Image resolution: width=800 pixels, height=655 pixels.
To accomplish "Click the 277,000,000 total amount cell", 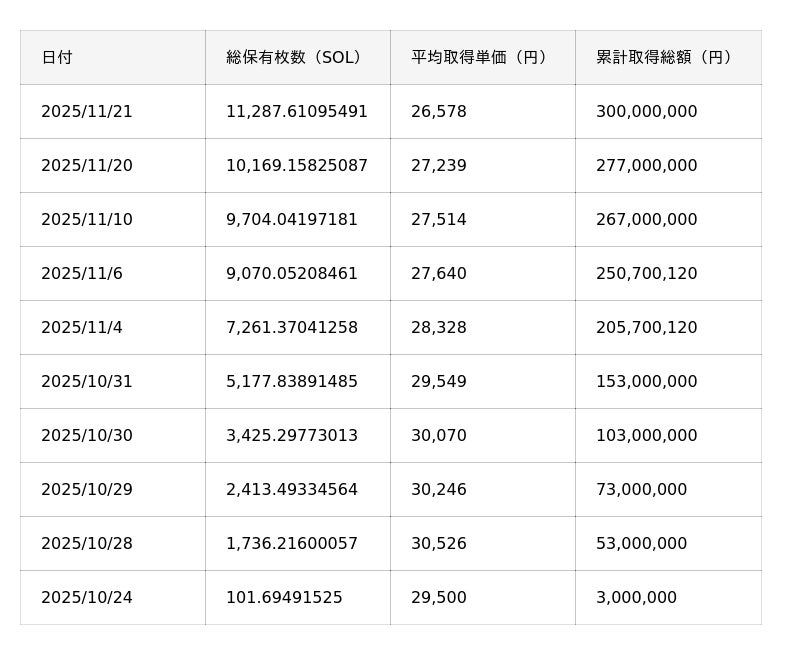I will (x=647, y=166).
